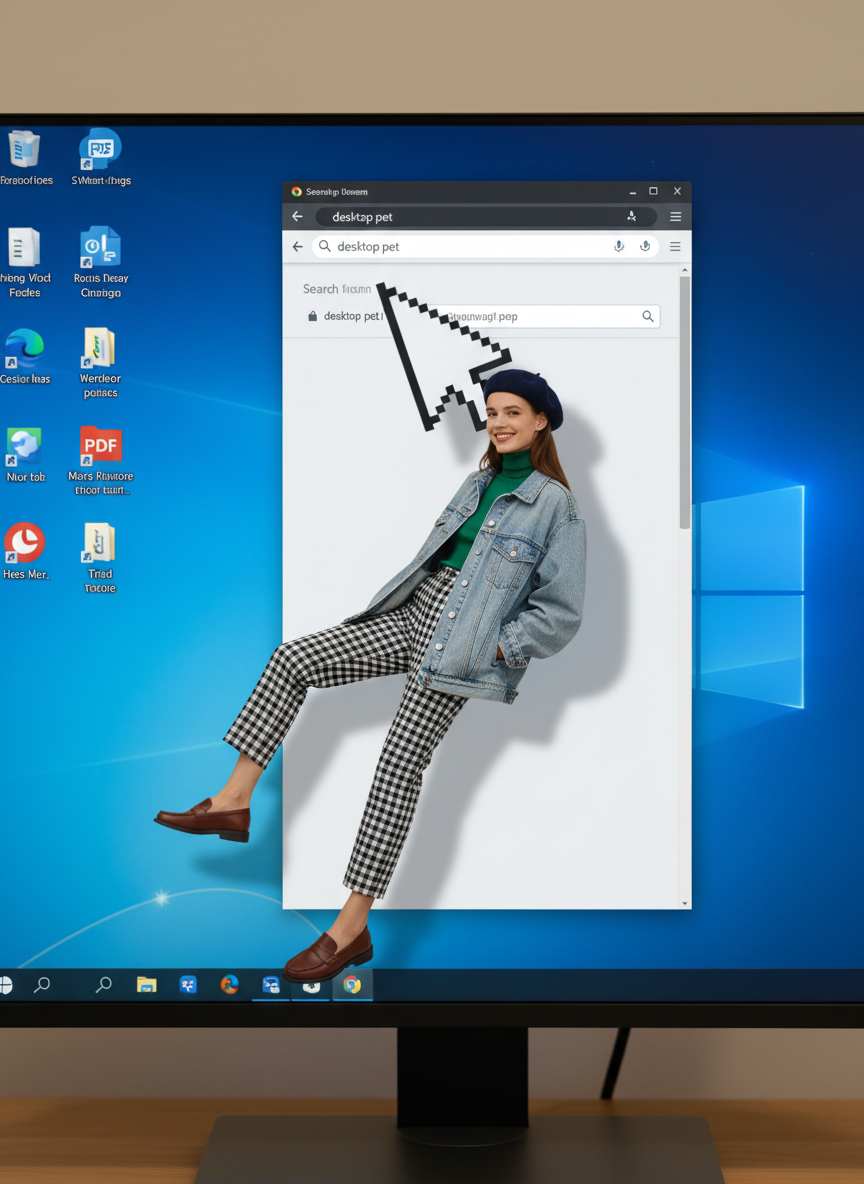Maximize the browser window

(653, 191)
